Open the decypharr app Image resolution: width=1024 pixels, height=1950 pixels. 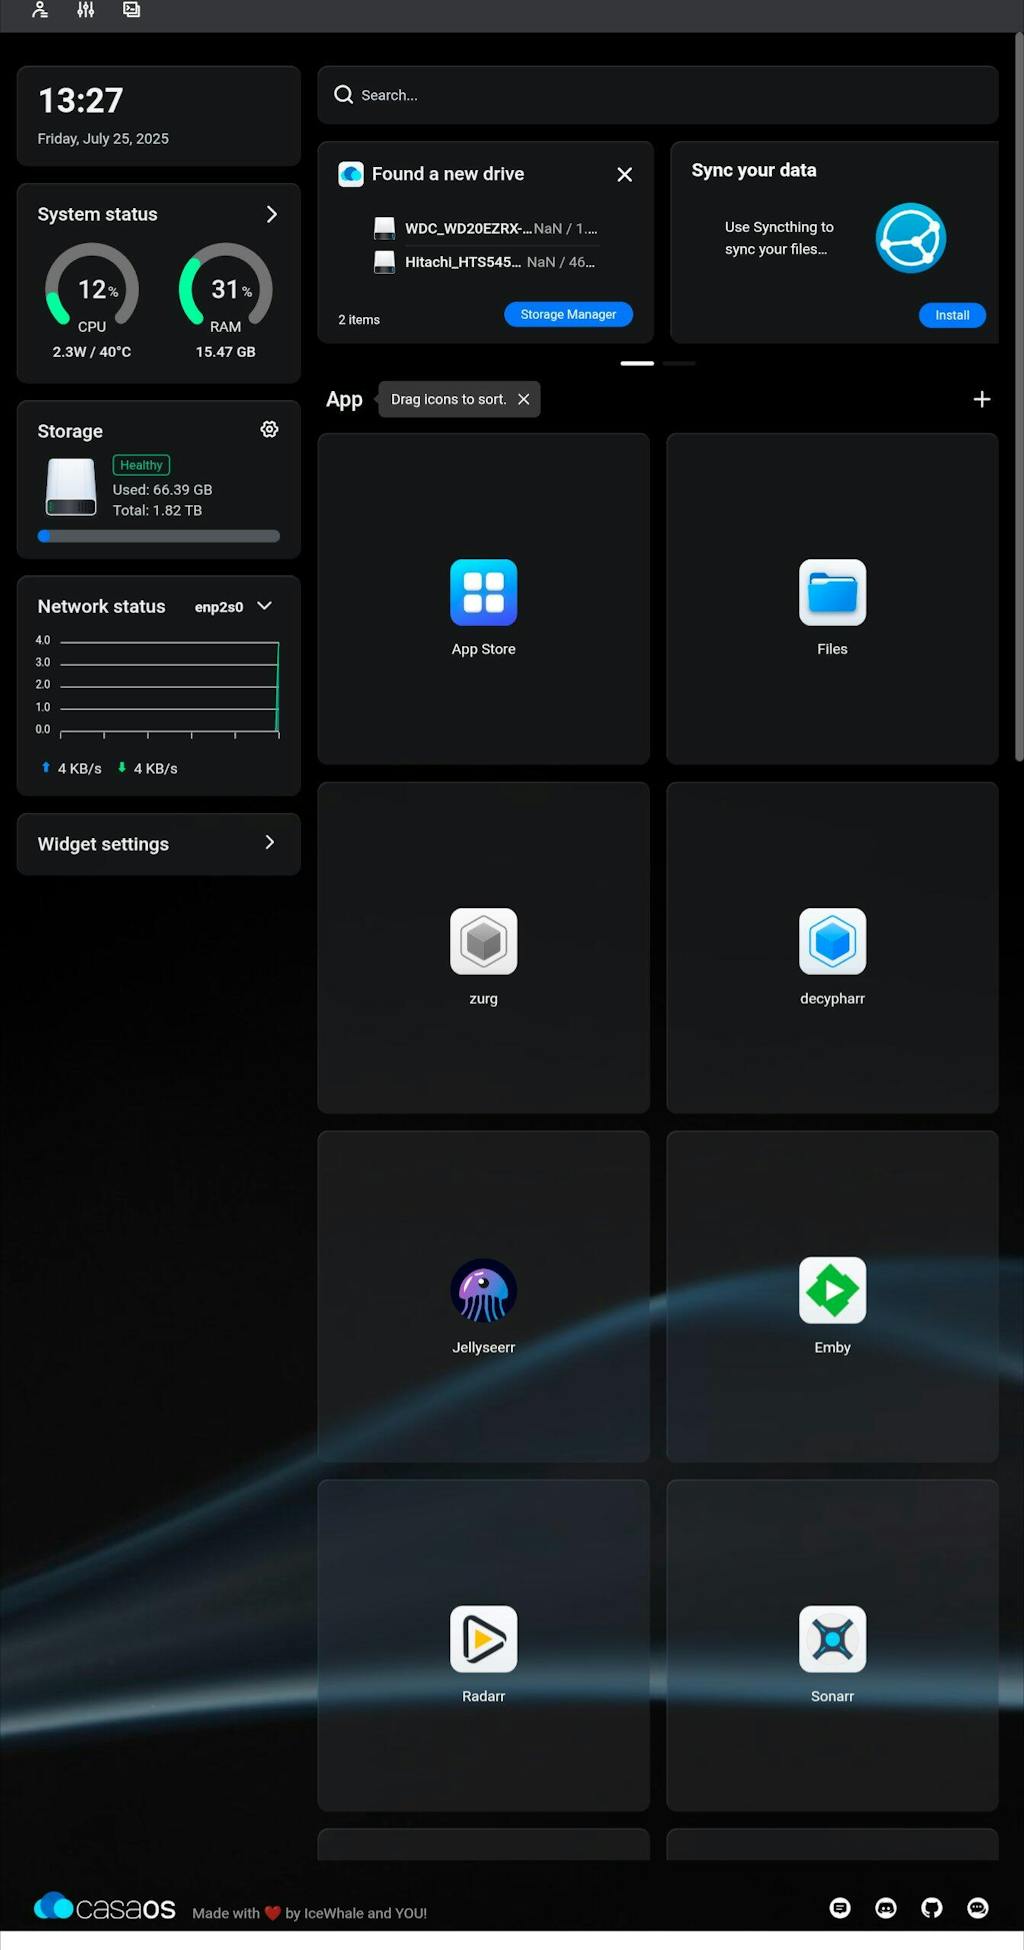[831, 942]
